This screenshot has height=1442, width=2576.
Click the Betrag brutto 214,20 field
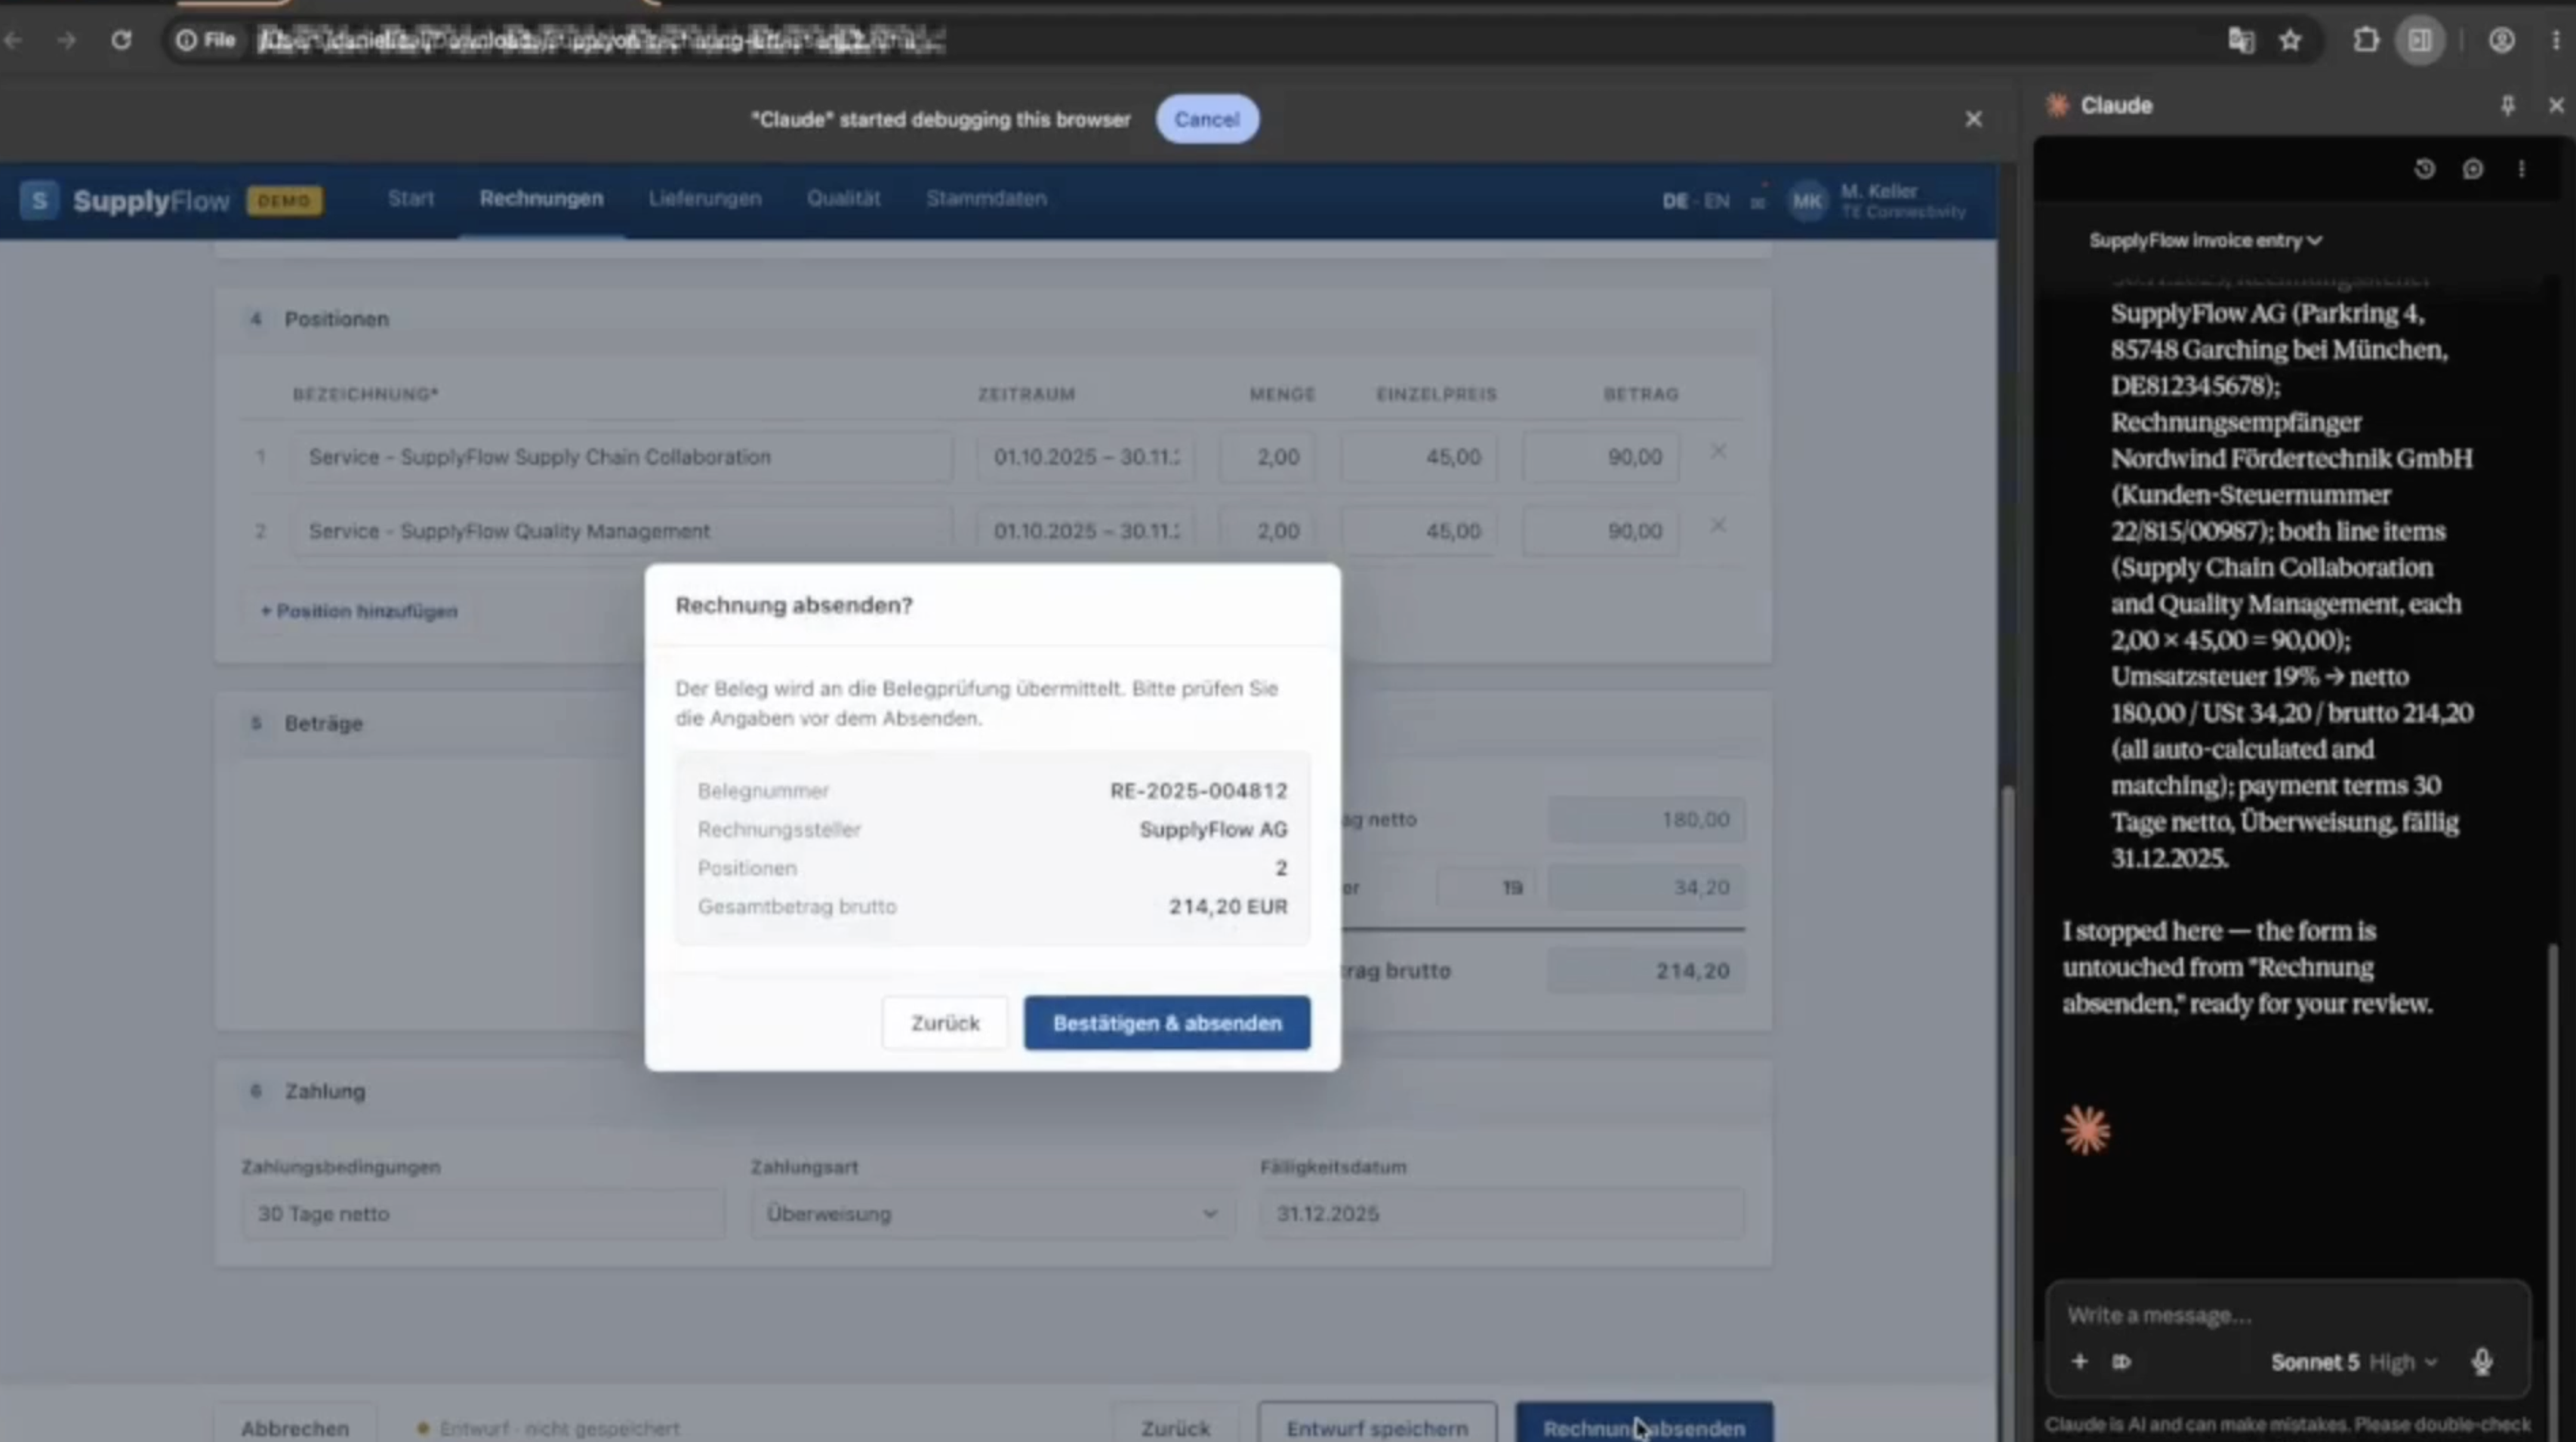pos(1646,971)
